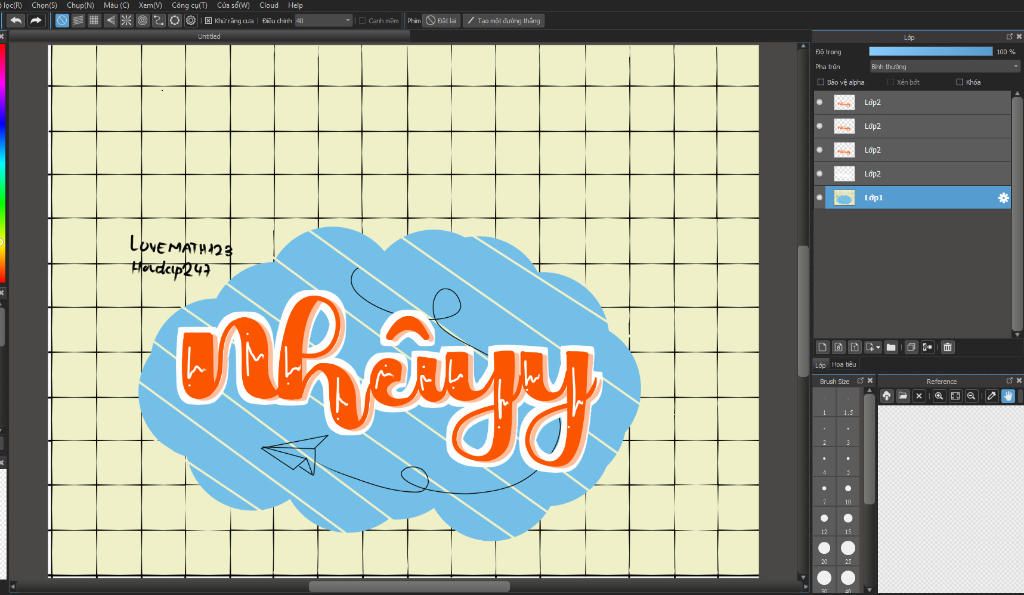Open the Cửa sổ(W) menu
Screen dimensions: 1024x595
233,5
